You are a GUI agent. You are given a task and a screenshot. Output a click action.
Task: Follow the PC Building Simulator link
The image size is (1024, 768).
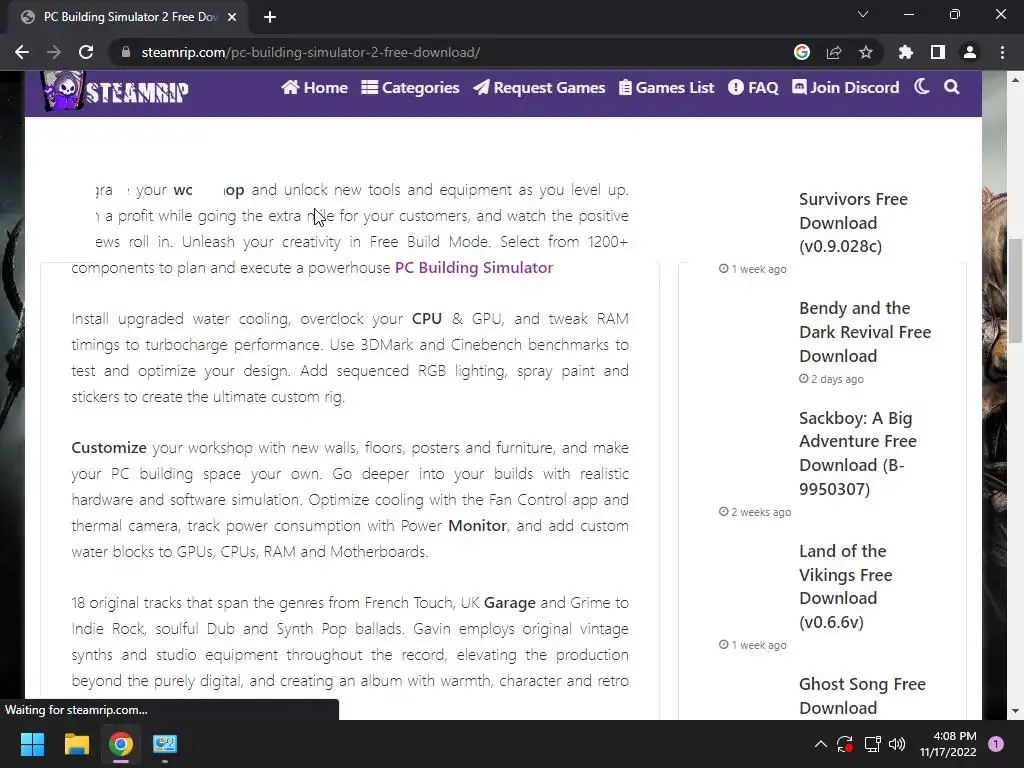coord(474,268)
